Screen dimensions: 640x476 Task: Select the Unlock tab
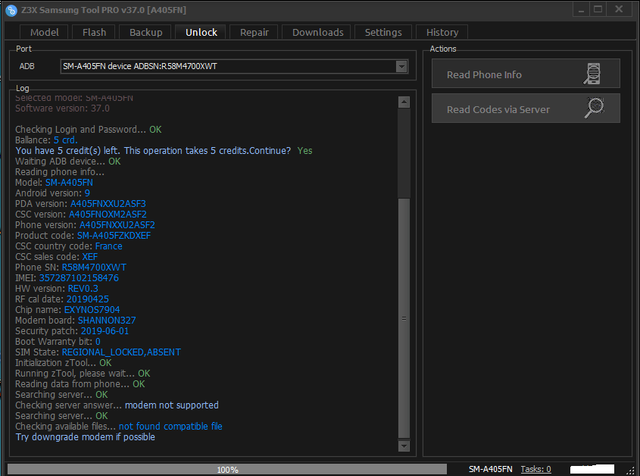(x=201, y=32)
